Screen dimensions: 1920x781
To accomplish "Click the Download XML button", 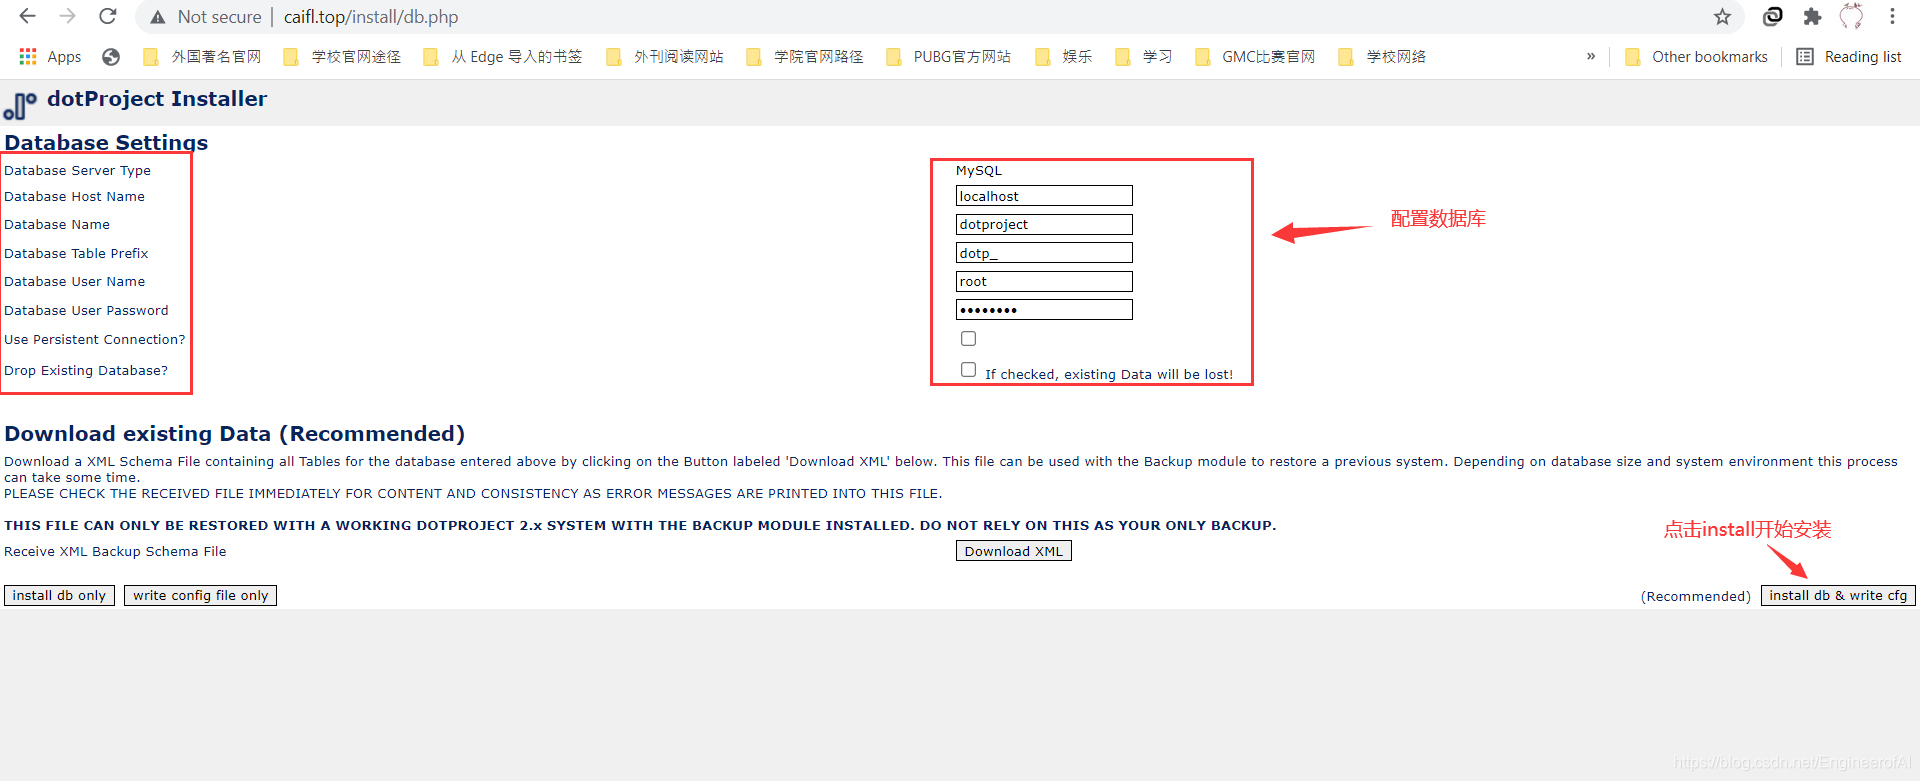I will [1014, 551].
